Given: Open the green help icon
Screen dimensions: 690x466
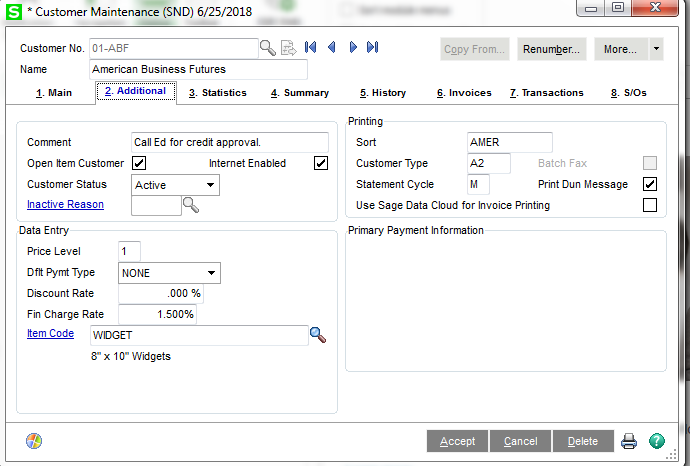Looking at the screenshot, I should [x=656, y=441].
